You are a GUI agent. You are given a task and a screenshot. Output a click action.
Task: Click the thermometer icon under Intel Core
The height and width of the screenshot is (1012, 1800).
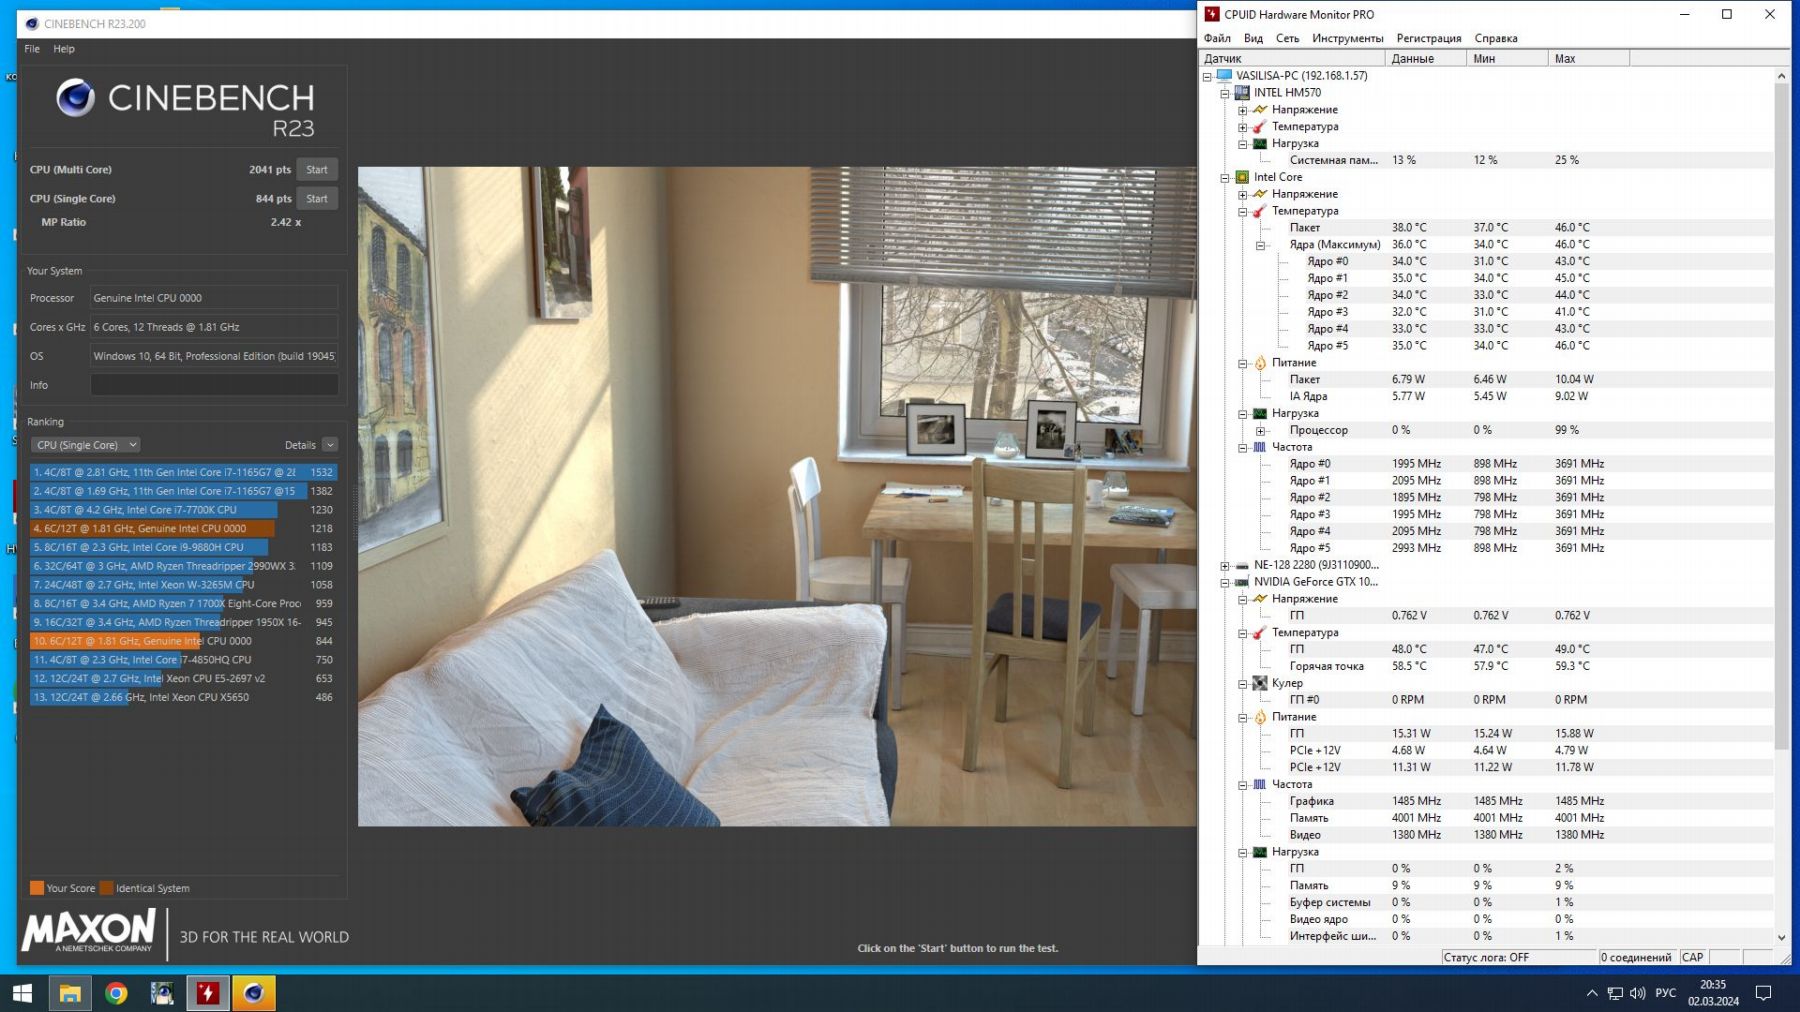click(1260, 211)
